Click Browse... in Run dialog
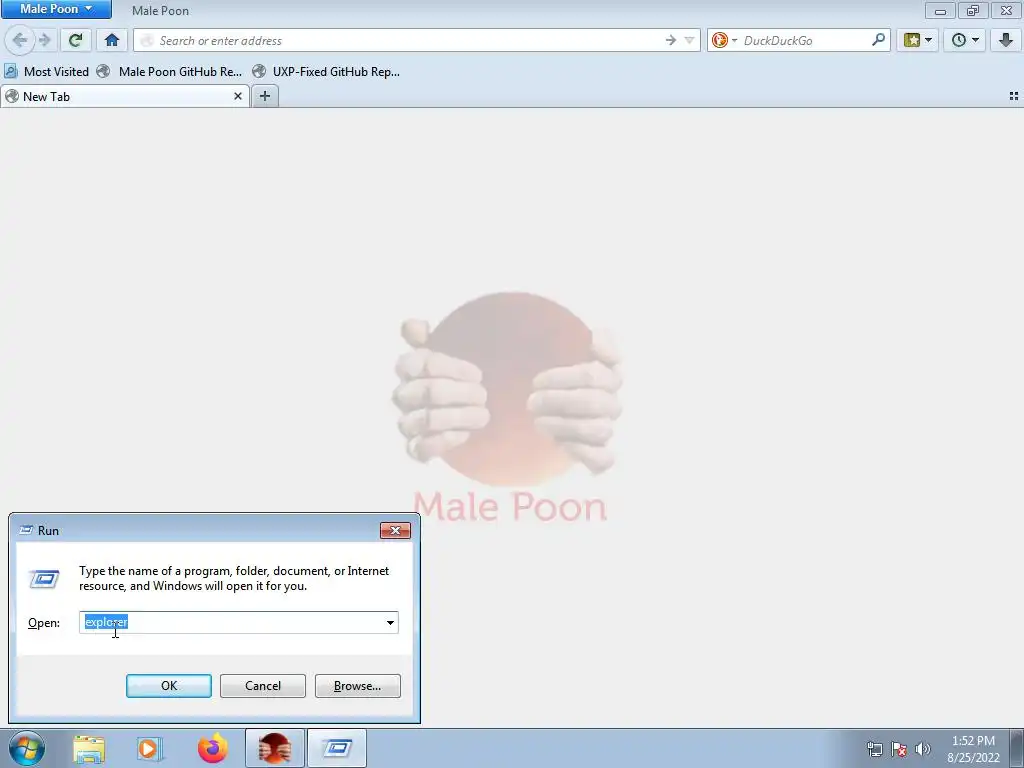 357,686
